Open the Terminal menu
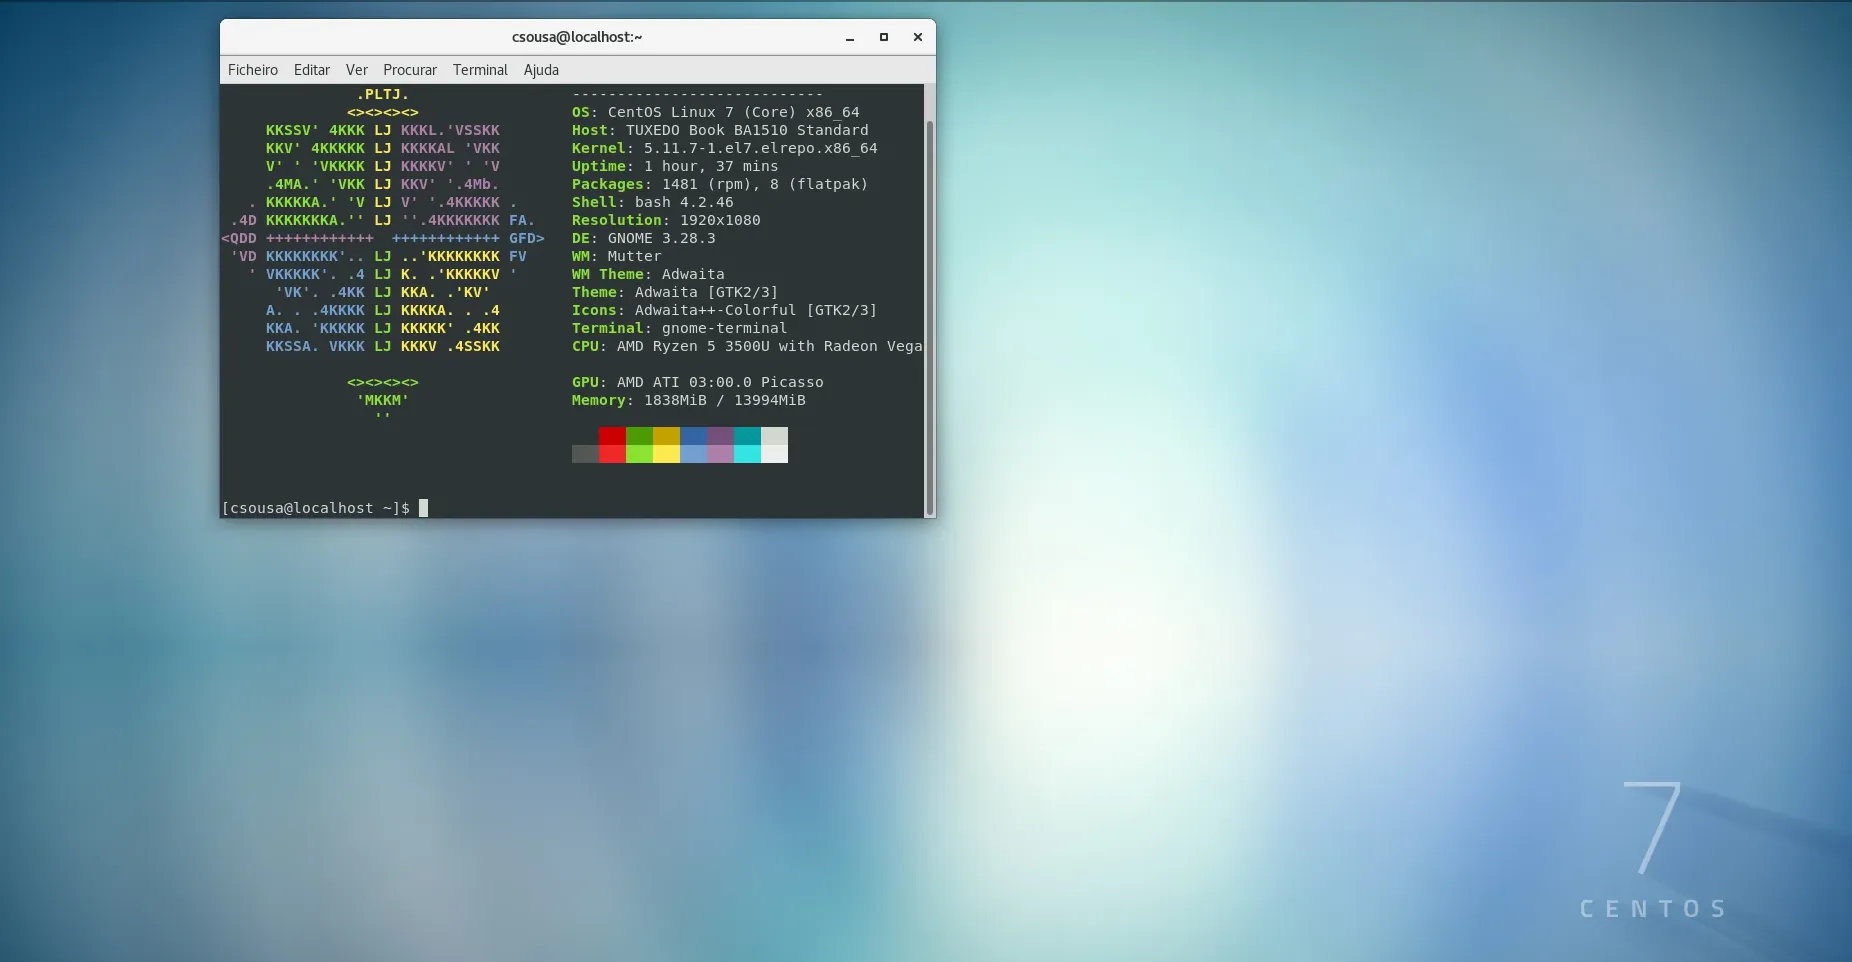 pyautogui.click(x=480, y=70)
